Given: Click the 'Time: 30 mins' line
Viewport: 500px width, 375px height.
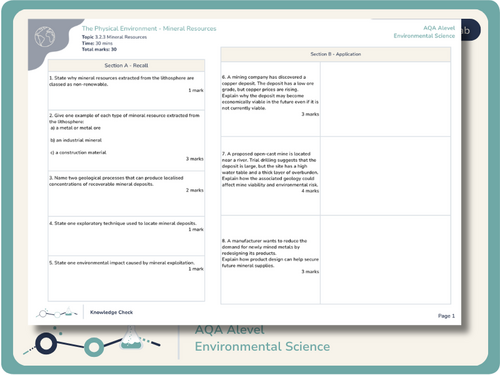Looking at the screenshot, I should [97, 43].
